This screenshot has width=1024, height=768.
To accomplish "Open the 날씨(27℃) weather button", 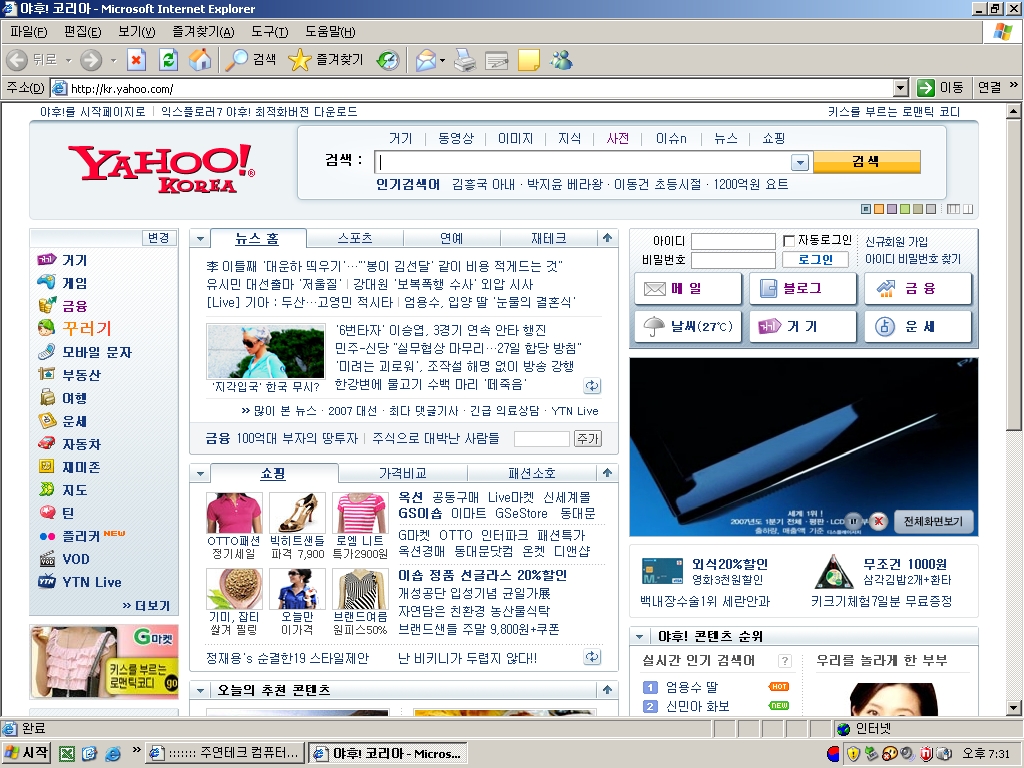I will pos(688,326).
